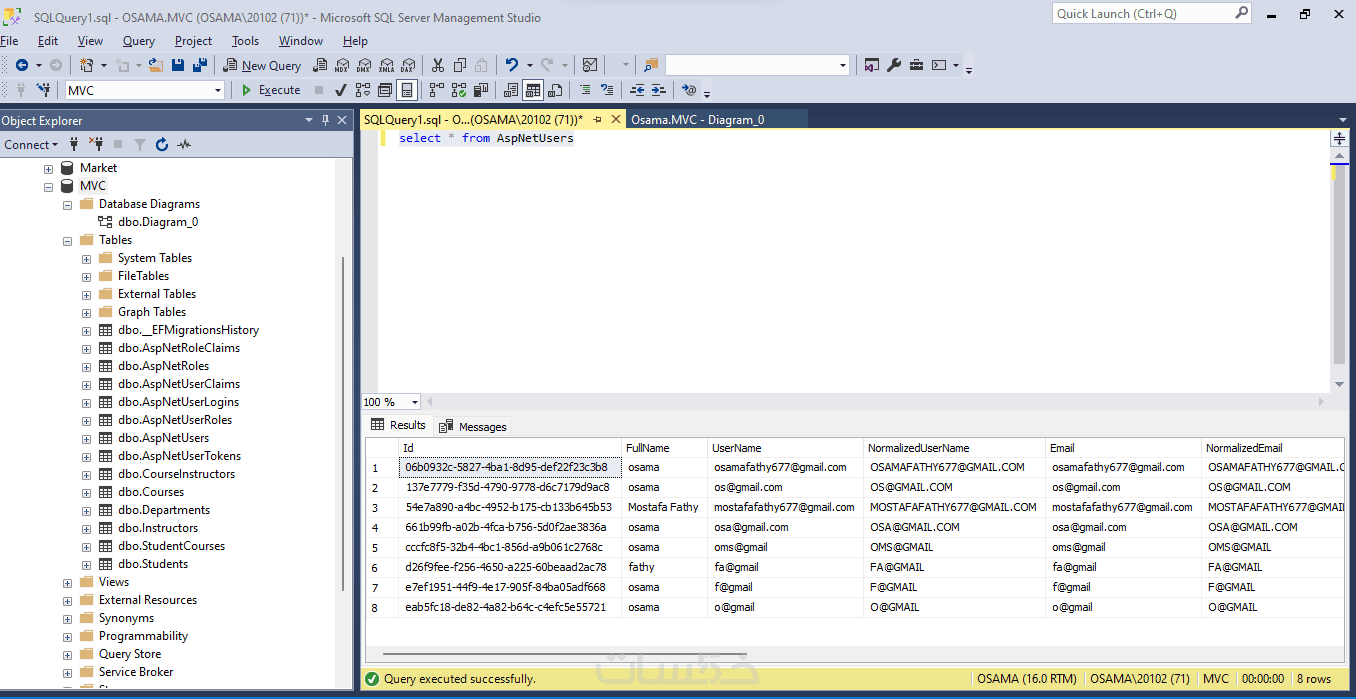The image size is (1356, 699).
Task: Click the Parse checkmark icon
Action: click(x=340, y=90)
